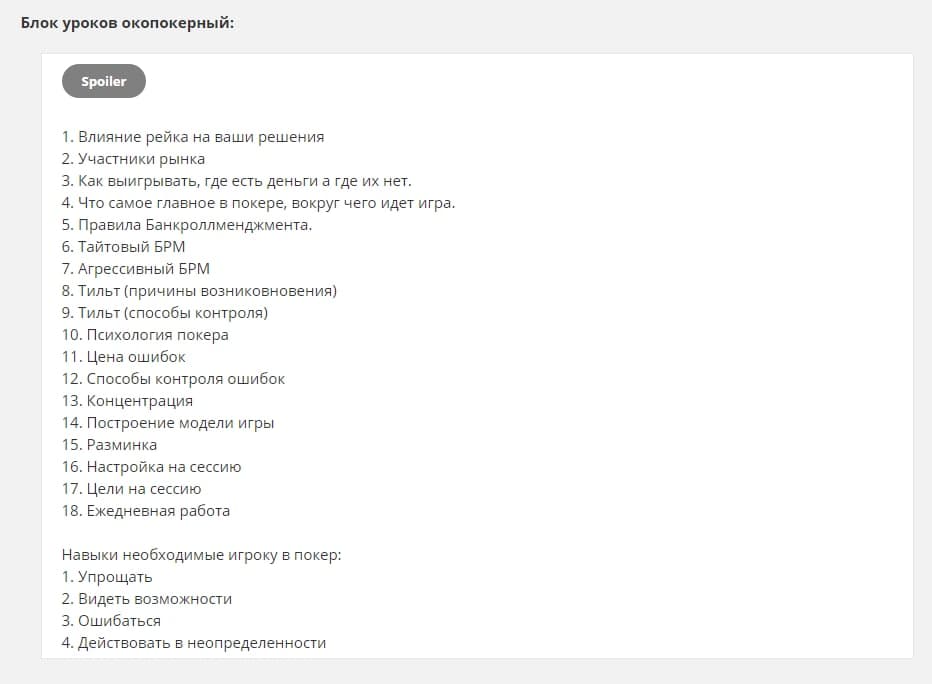This screenshot has height=684, width=932.
Task: Select "Построение модели игры" line
Action: coord(168,423)
